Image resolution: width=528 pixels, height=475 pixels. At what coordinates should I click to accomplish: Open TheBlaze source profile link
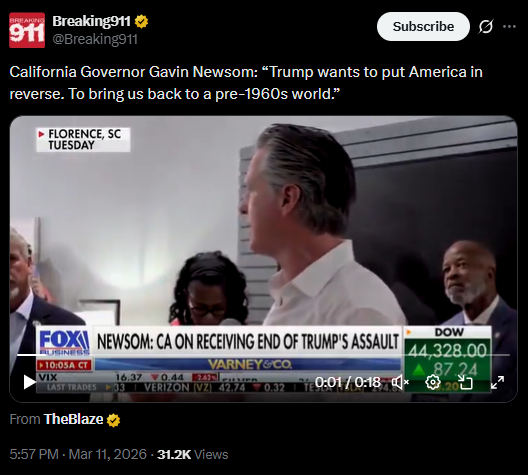pos(73,419)
